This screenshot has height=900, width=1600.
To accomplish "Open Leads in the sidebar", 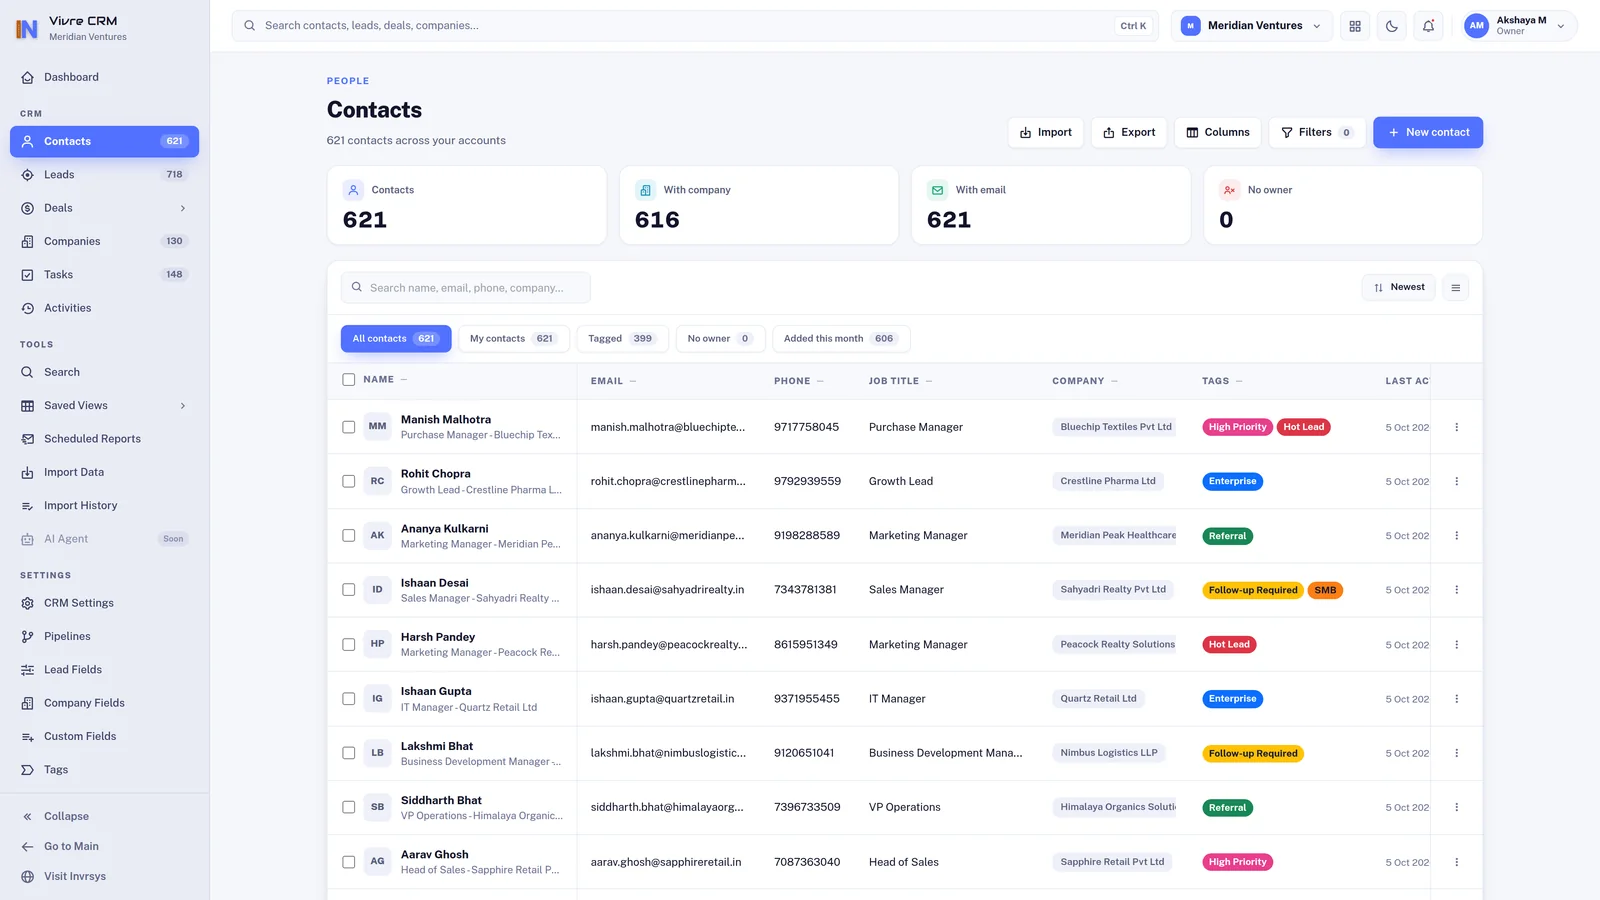I will tap(104, 174).
